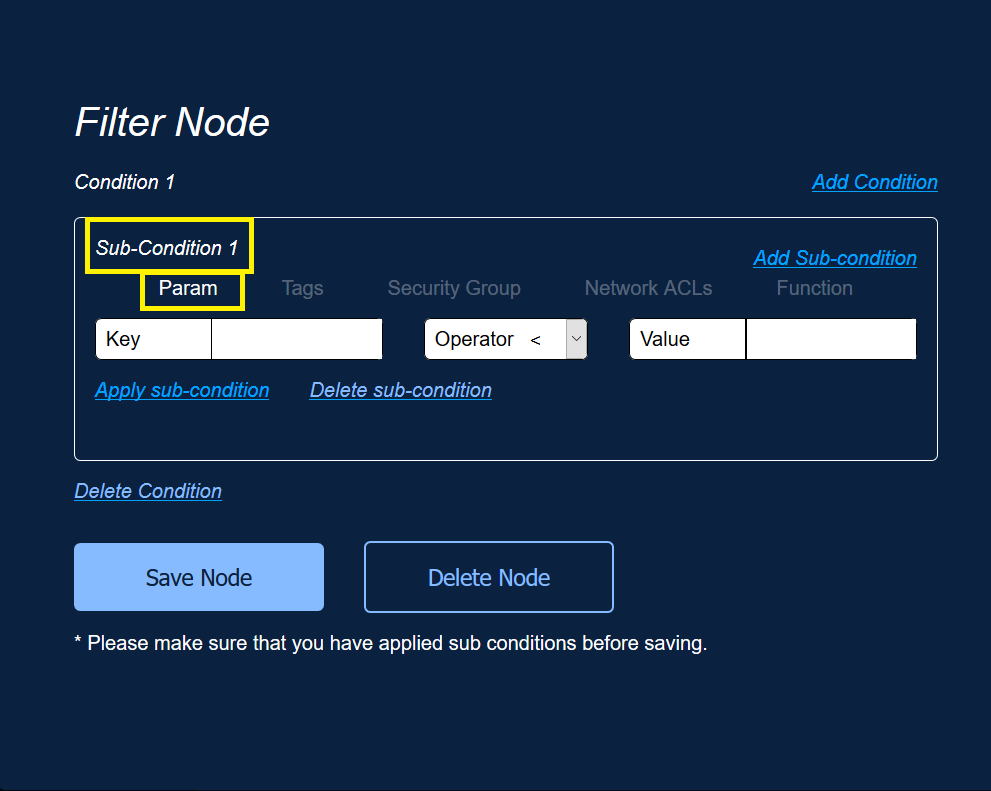Click the Delete Condition link
991x791 pixels.
[148, 491]
